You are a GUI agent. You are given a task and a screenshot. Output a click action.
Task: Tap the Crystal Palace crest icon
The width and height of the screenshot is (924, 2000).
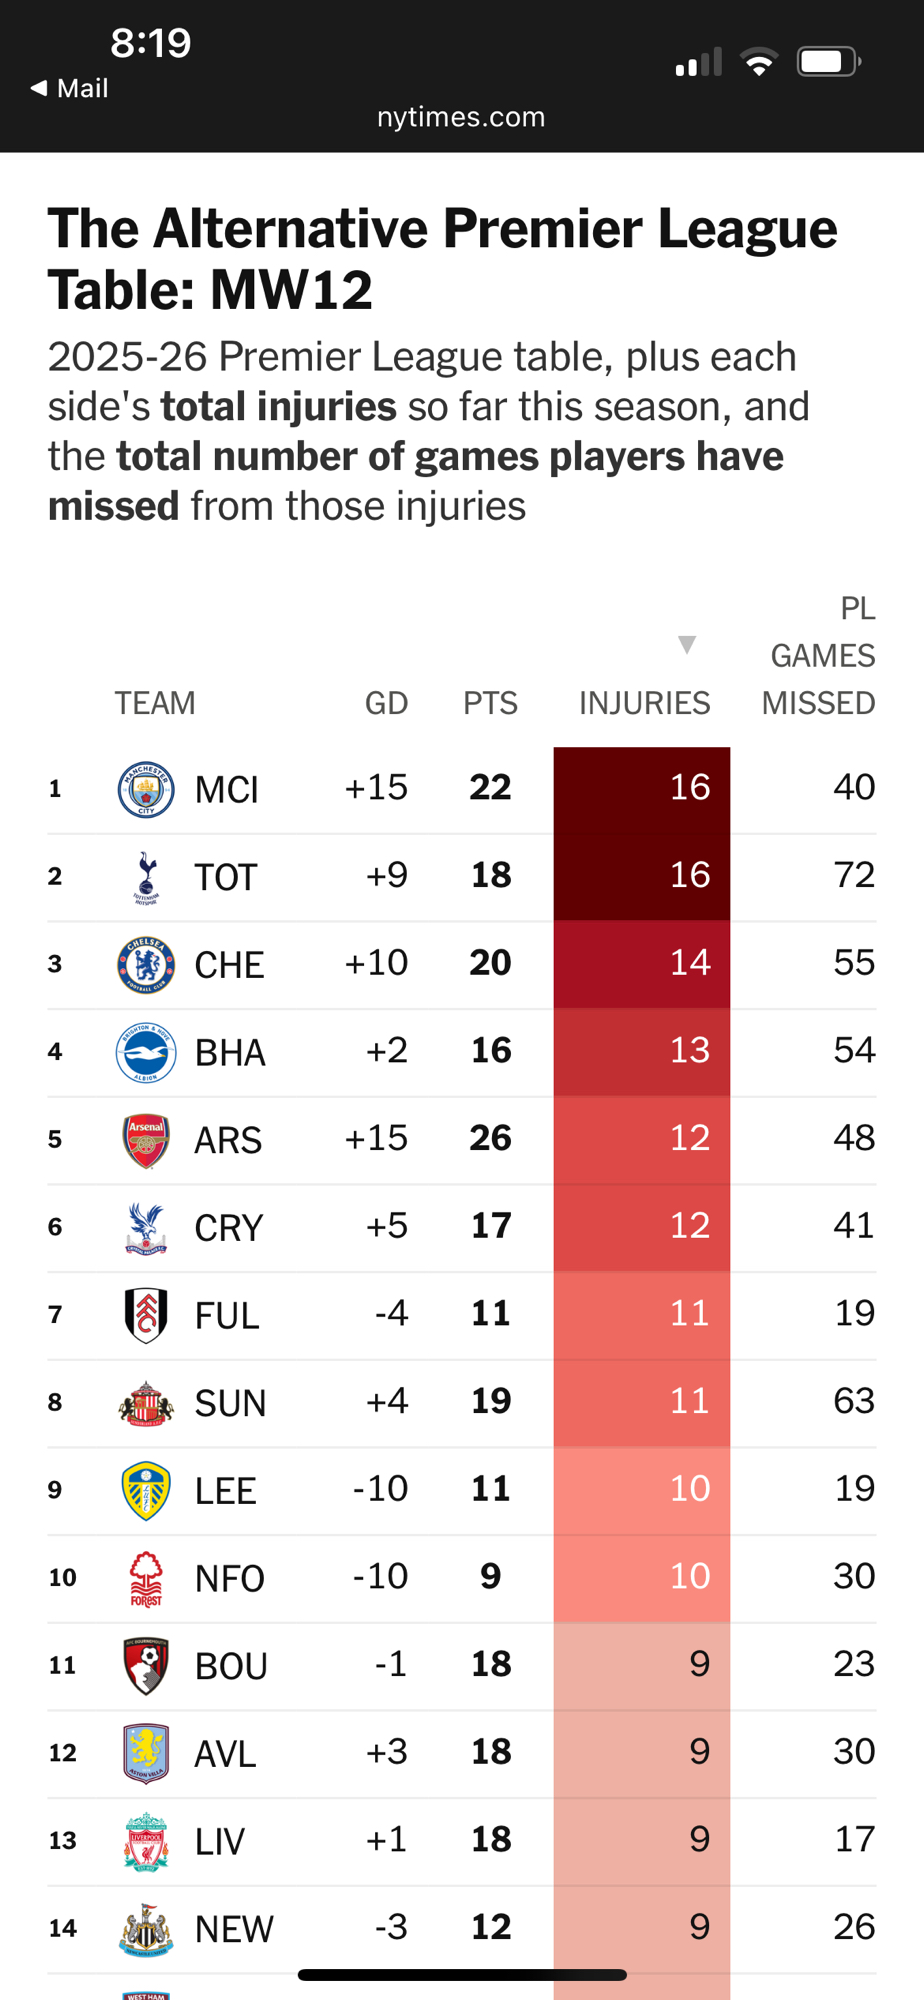[x=146, y=1227]
